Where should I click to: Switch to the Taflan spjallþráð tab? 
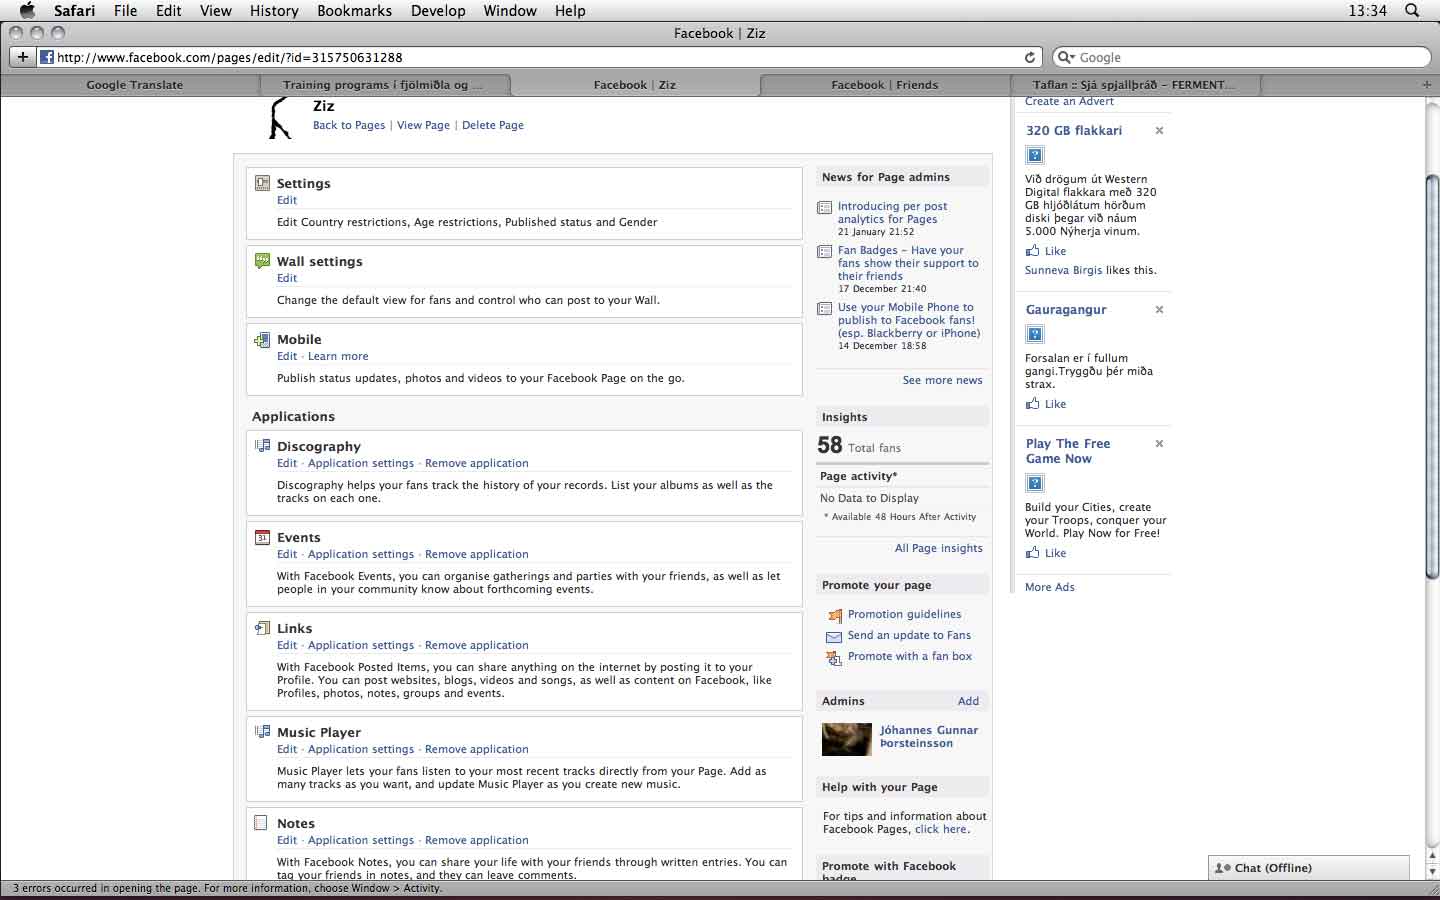coord(1134,85)
